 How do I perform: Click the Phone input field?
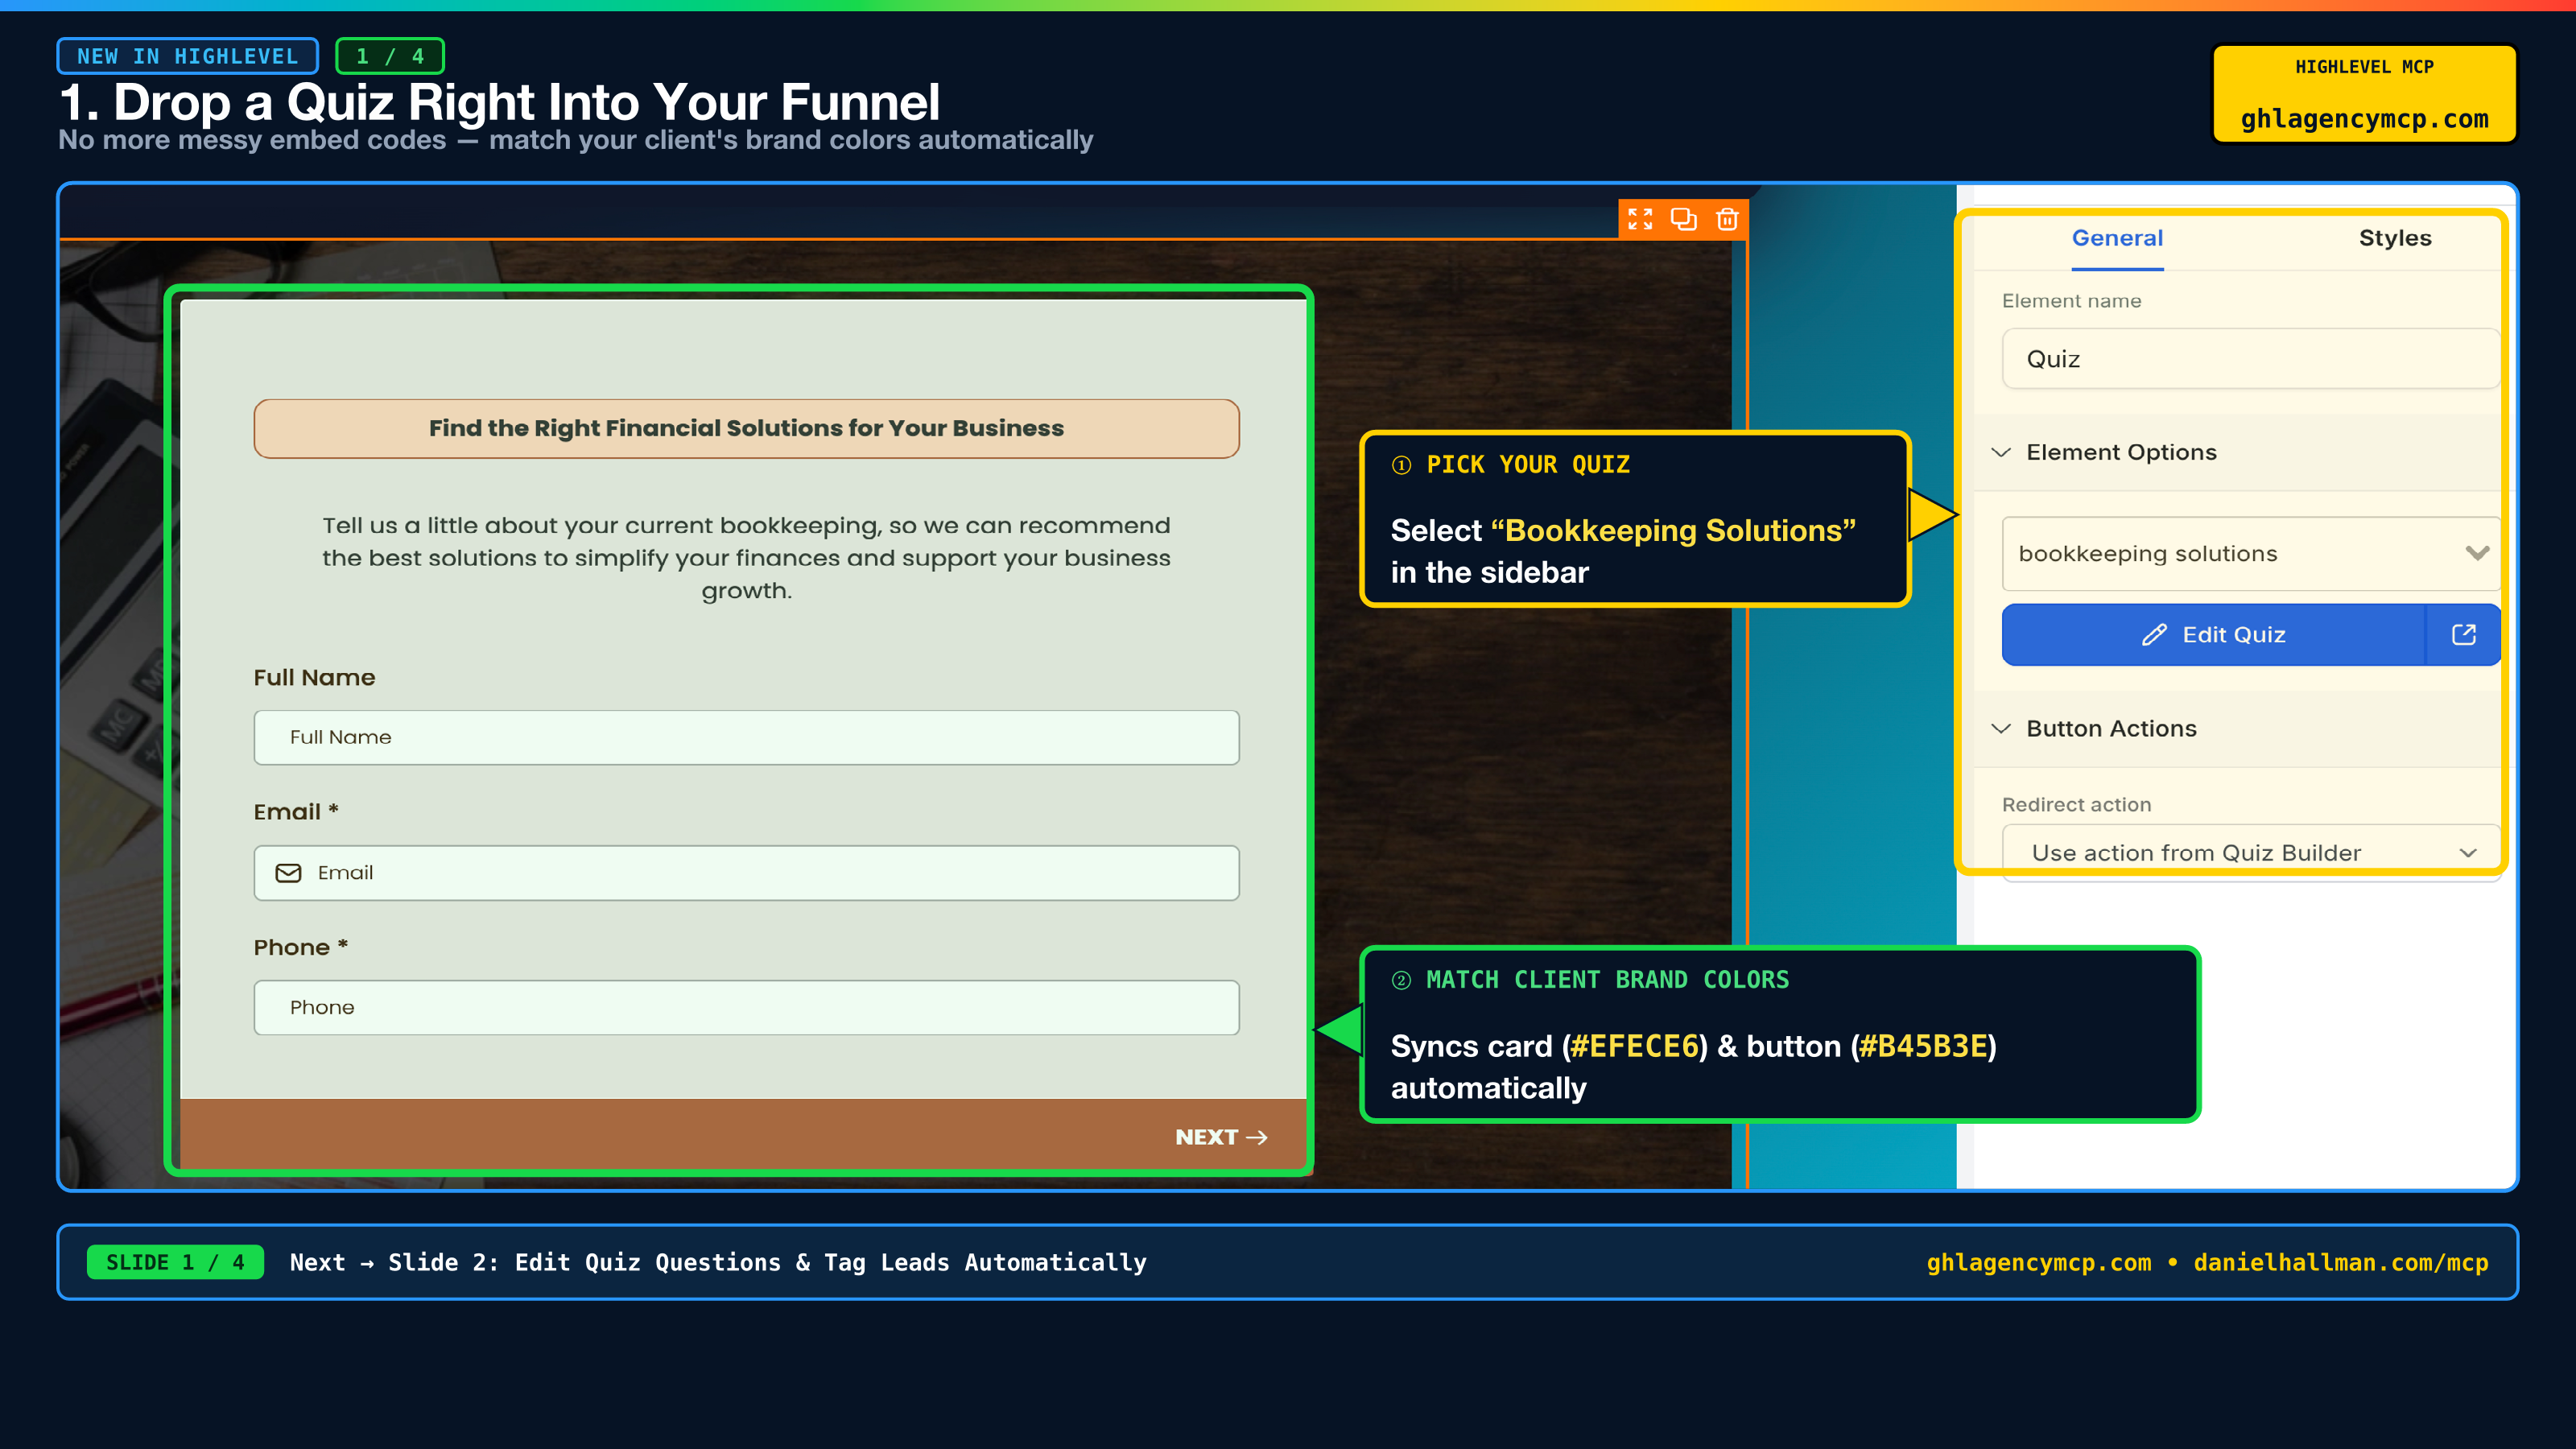click(x=746, y=1007)
